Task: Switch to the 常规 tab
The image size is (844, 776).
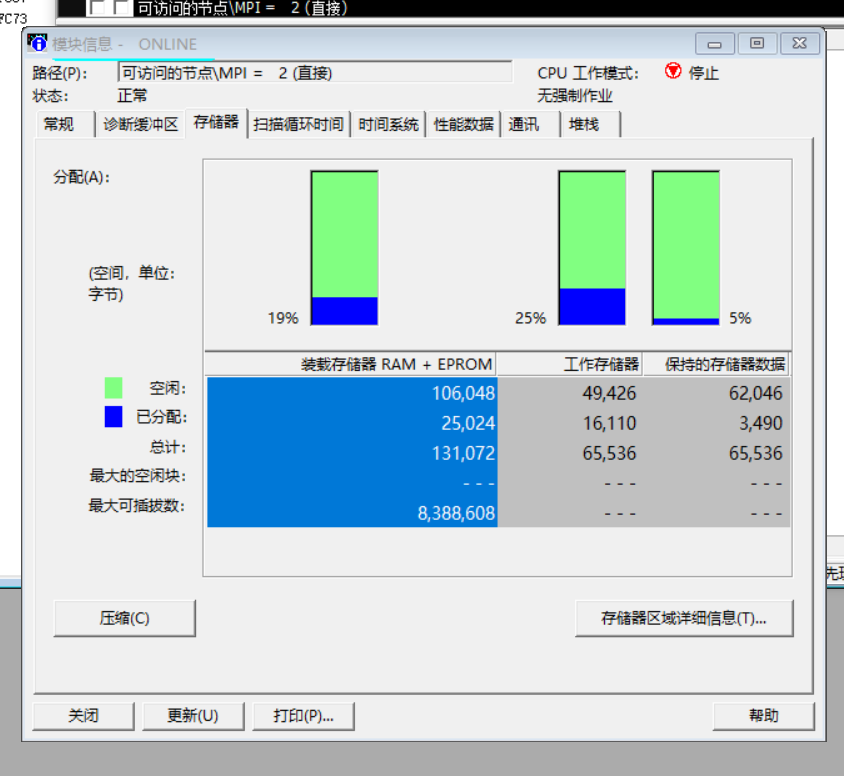Action: click(58, 124)
